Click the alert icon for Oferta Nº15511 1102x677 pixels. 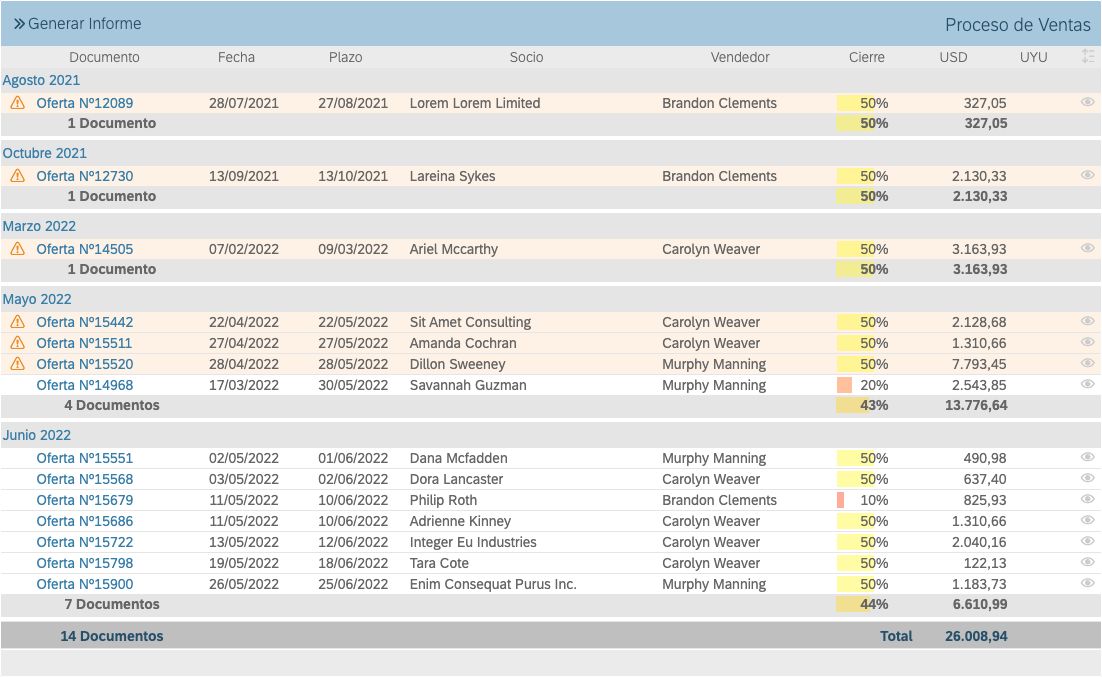[17, 343]
